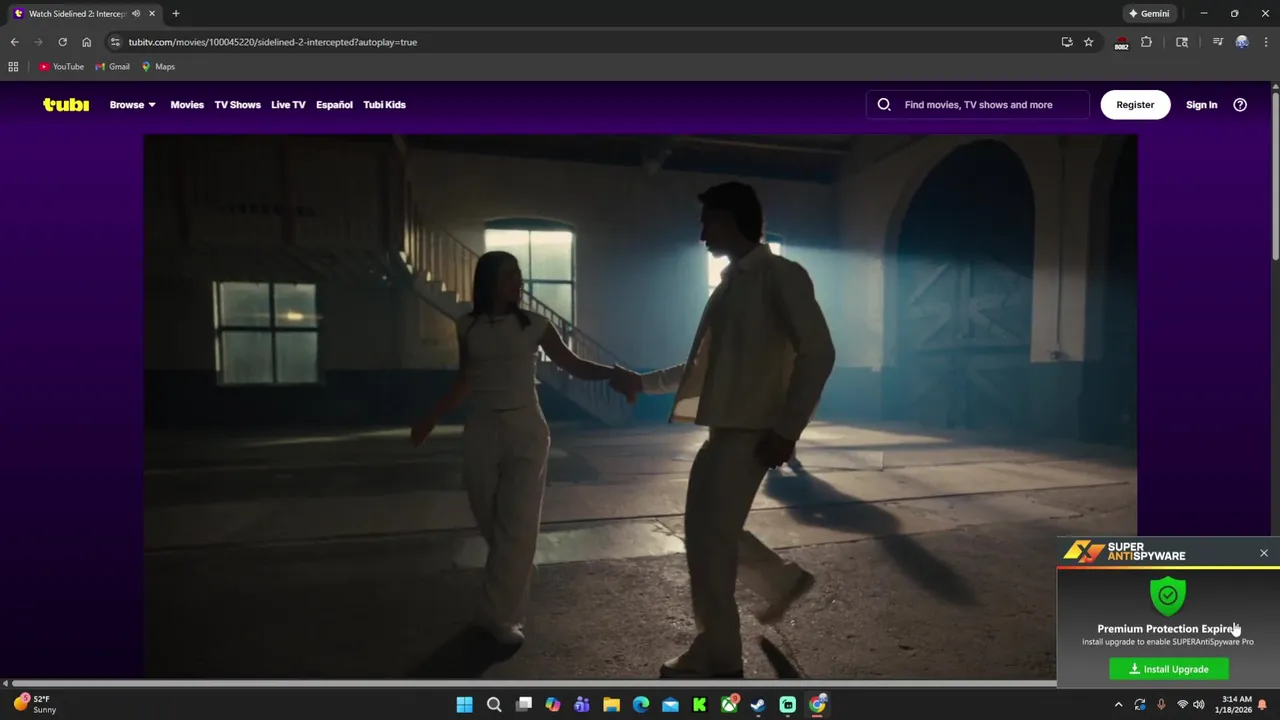Go to the Movies section
1280x720 pixels.
[x=187, y=104]
